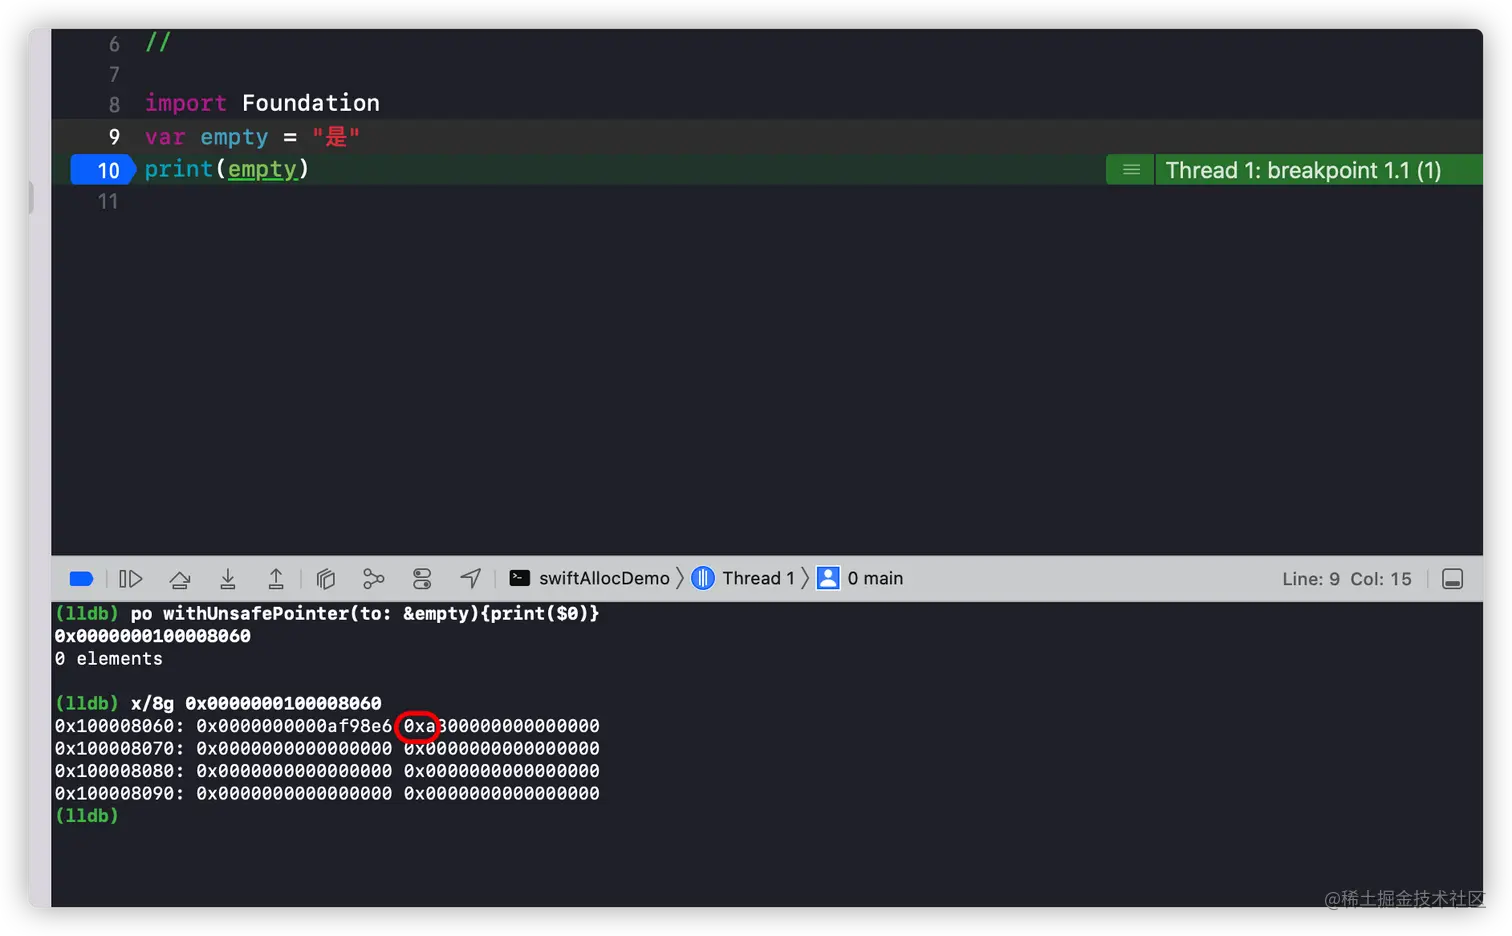This screenshot has width=1512, height=936.
Task: Click the string literal "是"
Action: [335, 136]
